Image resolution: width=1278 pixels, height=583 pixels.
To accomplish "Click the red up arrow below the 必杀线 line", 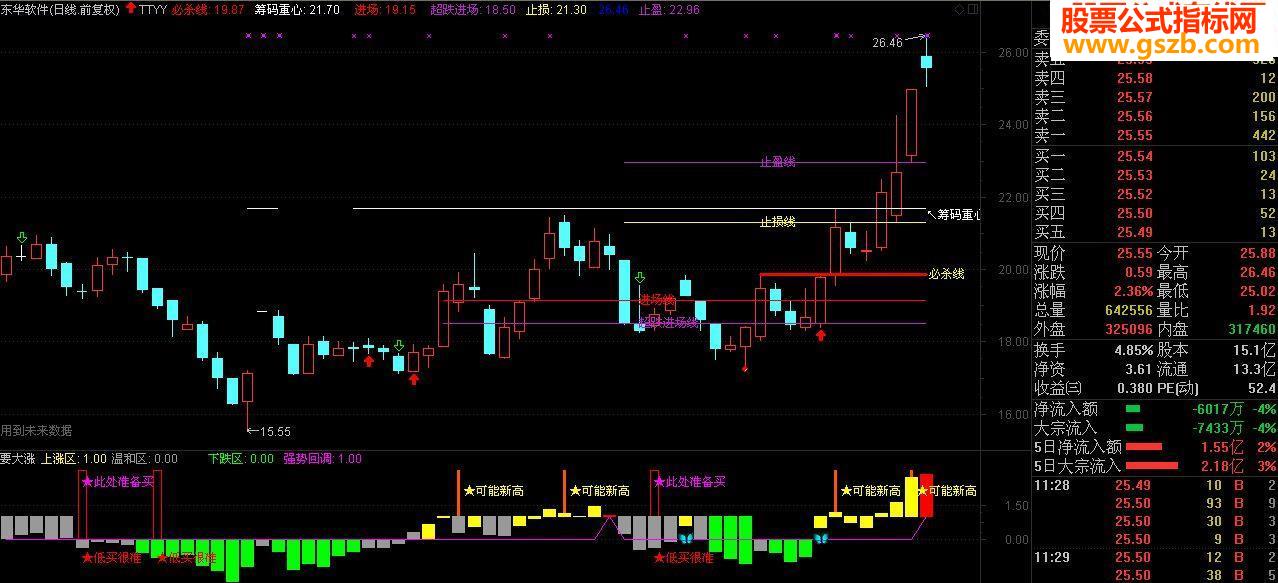I will click(821, 334).
